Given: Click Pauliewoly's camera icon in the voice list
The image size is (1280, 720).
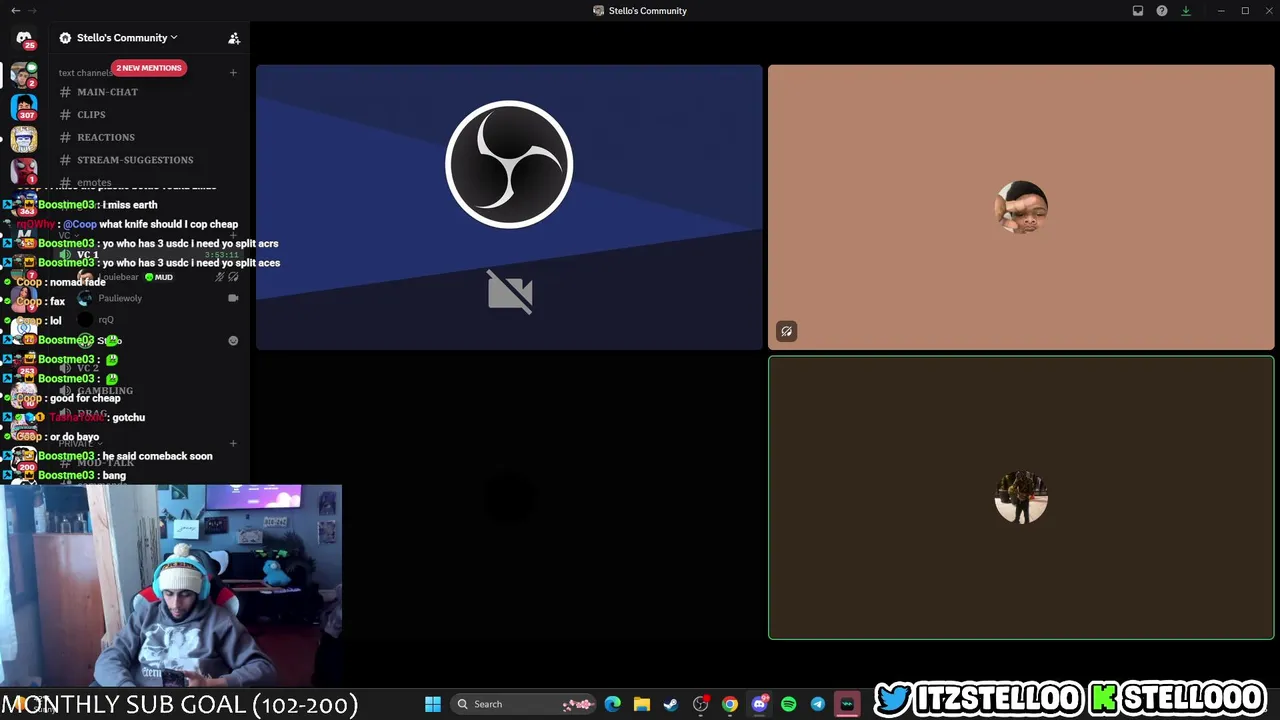Looking at the screenshot, I should (x=233, y=298).
